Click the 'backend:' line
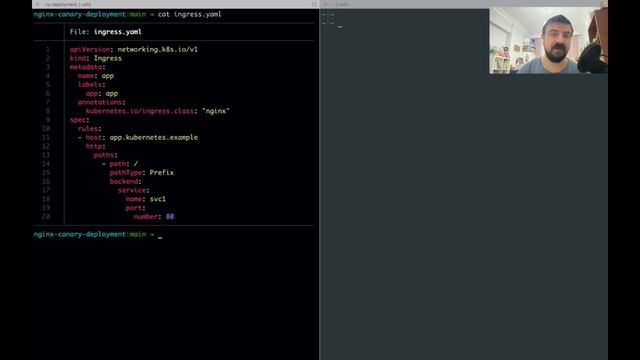This screenshot has width=640, height=360. [125, 182]
